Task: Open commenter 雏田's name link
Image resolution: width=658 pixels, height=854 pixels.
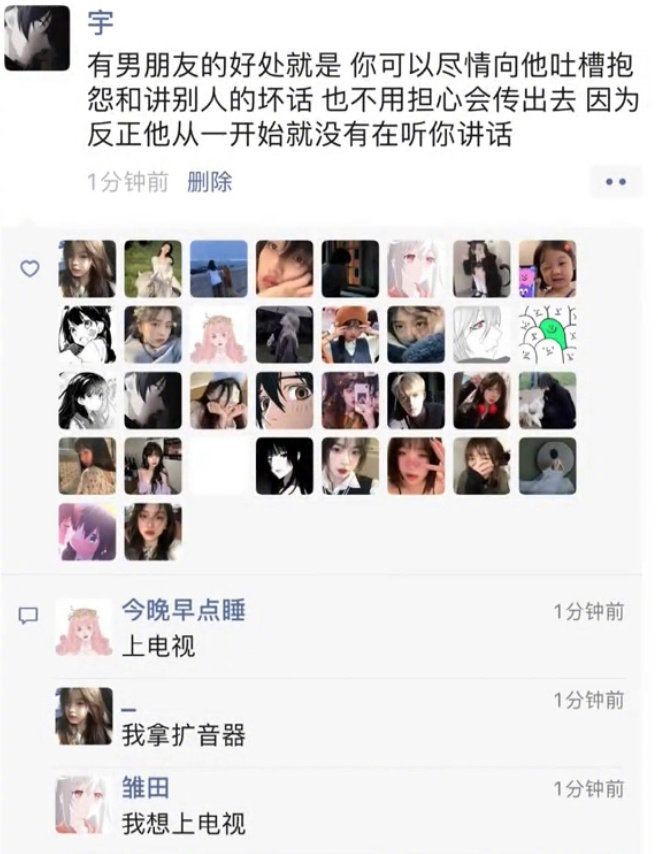Action: click(145, 788)
